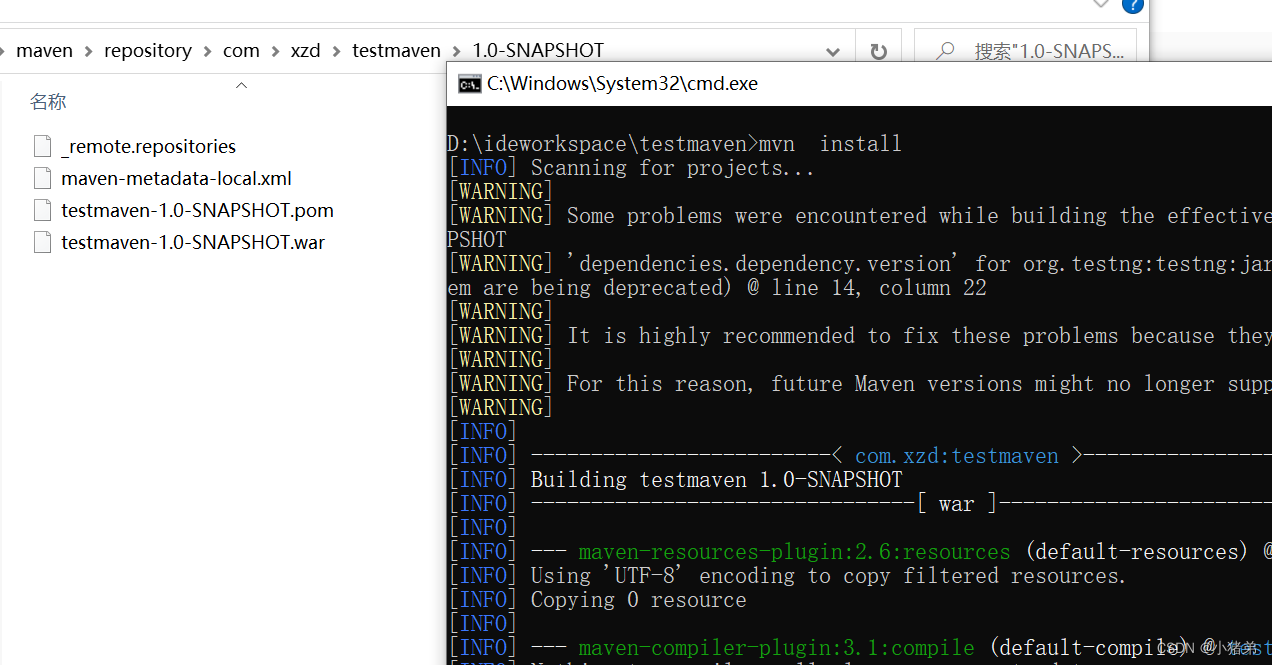Select the testmaven-1.0-SNAPSHOT.pom file name
Image resolution: width=1272 pixels, height=665 pixels.
click(197, 210)
